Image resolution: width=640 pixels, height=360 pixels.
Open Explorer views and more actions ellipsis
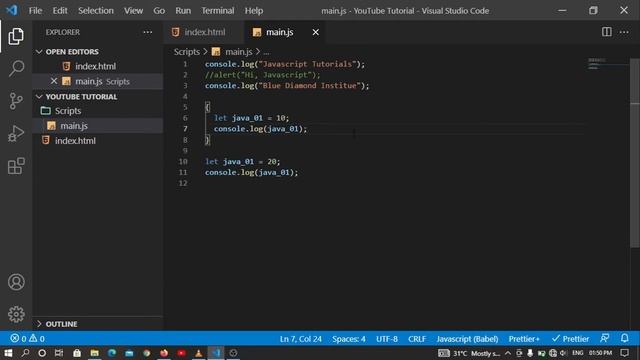click(147, 32)
